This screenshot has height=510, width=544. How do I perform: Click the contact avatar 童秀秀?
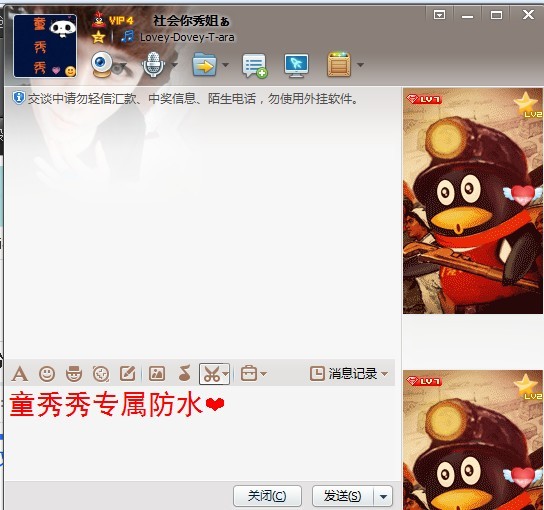click(x=45, y=46)
